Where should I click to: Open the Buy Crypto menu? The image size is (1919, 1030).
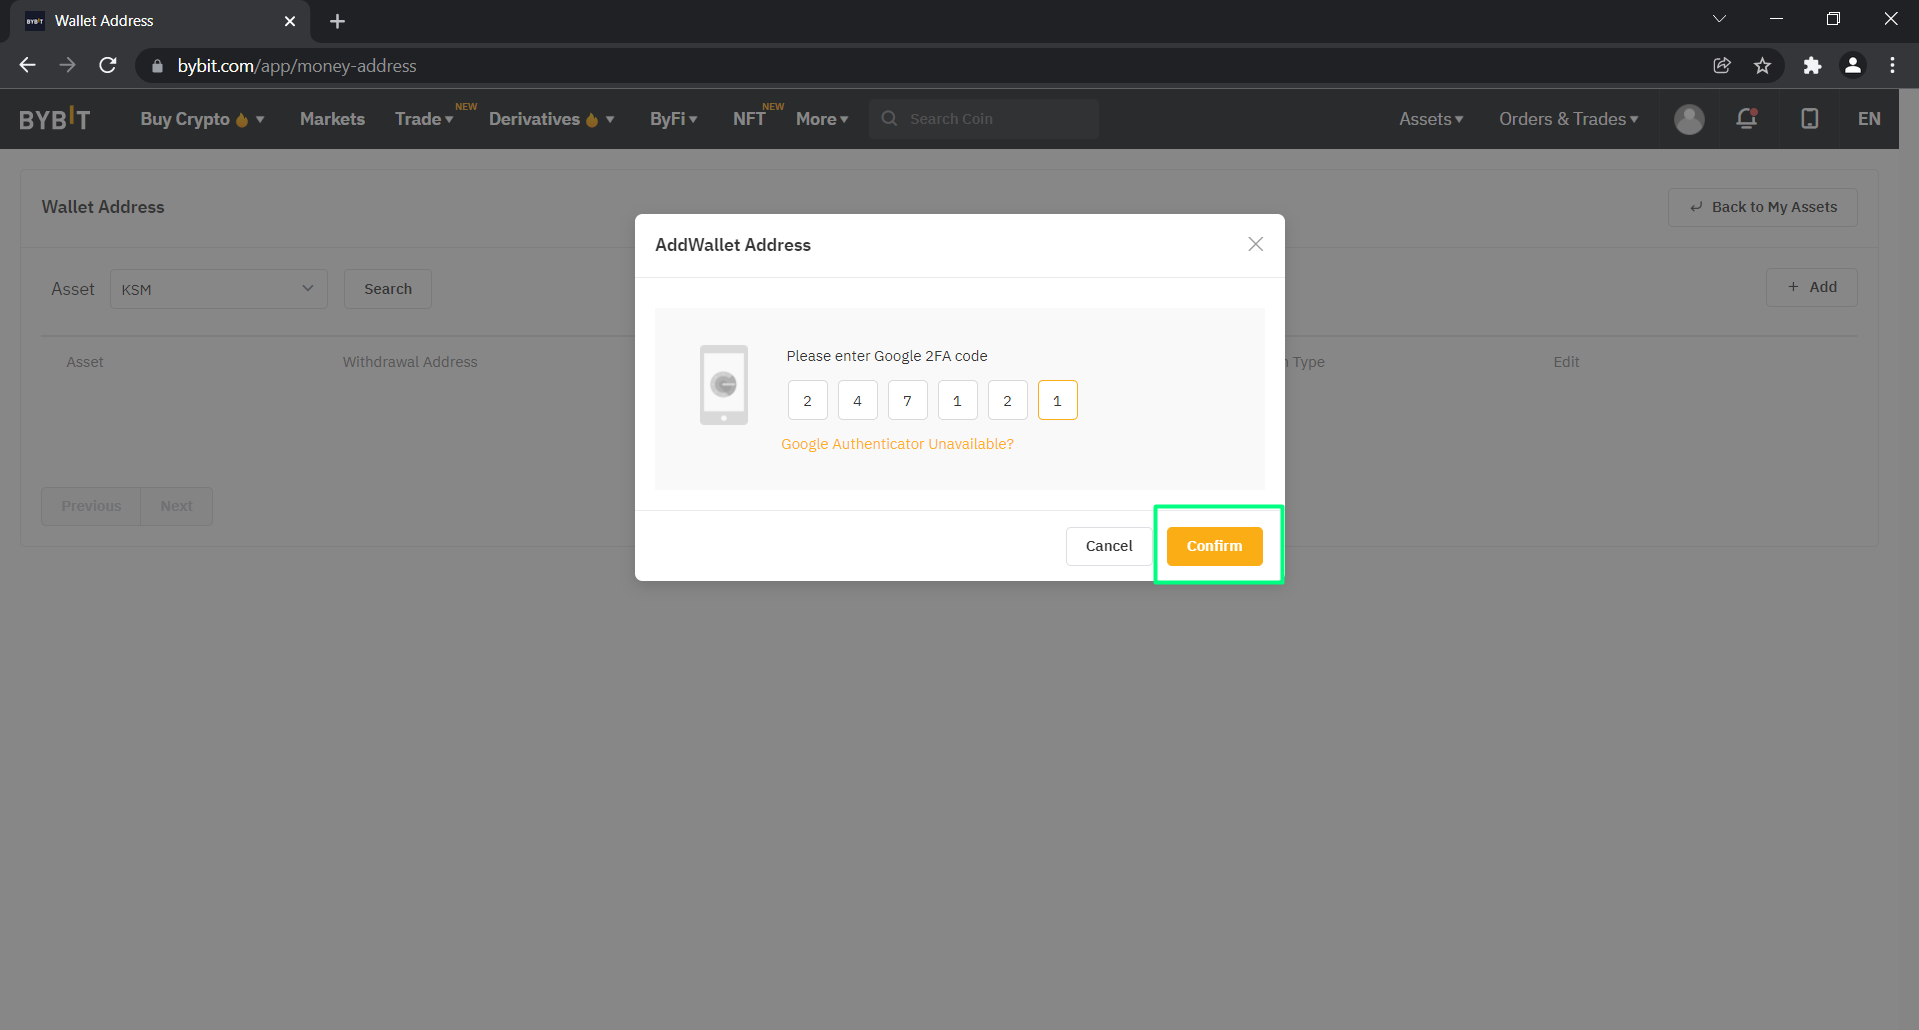(x=202, y=119)
